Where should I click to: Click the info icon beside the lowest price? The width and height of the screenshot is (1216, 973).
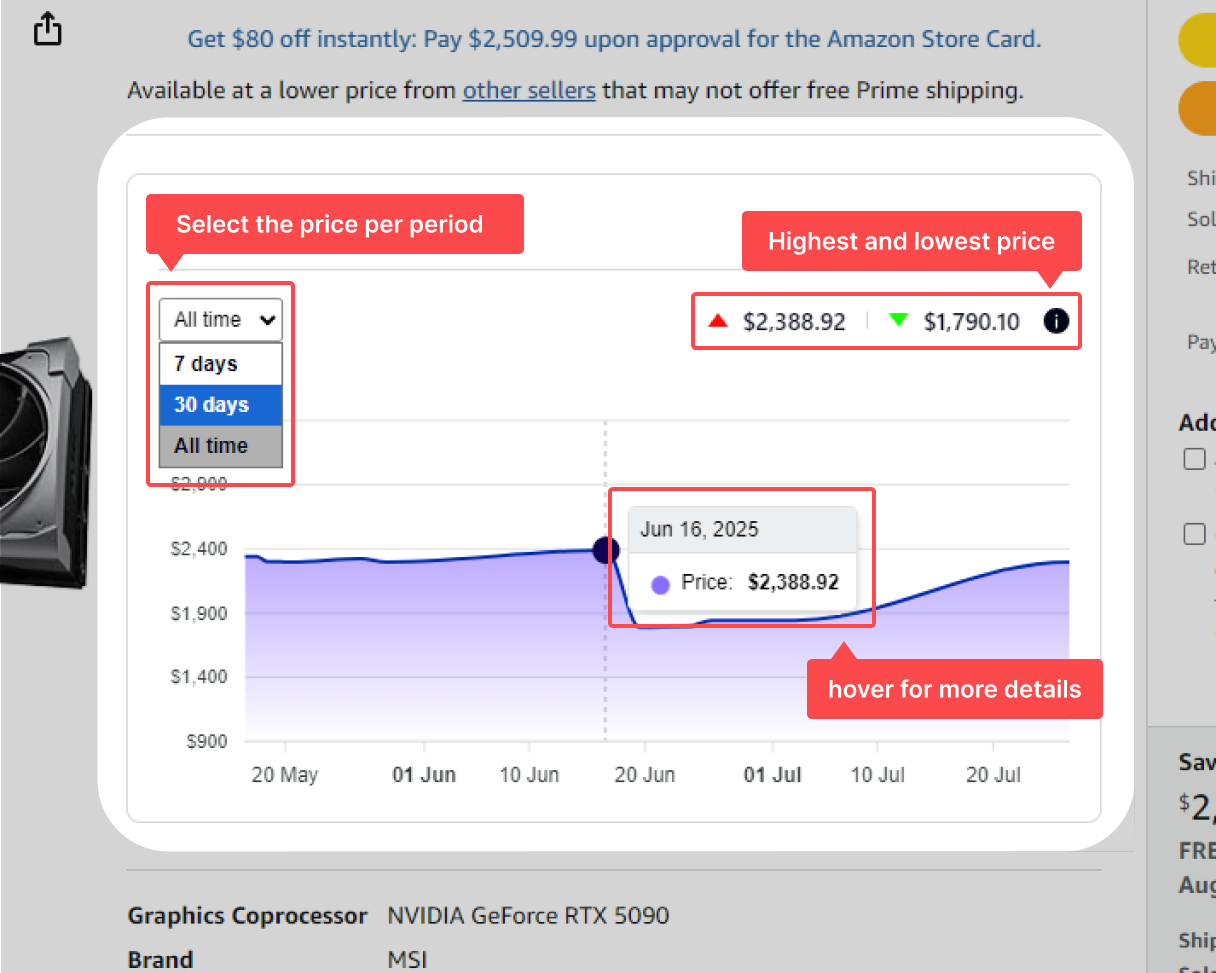pos(1055,321)
